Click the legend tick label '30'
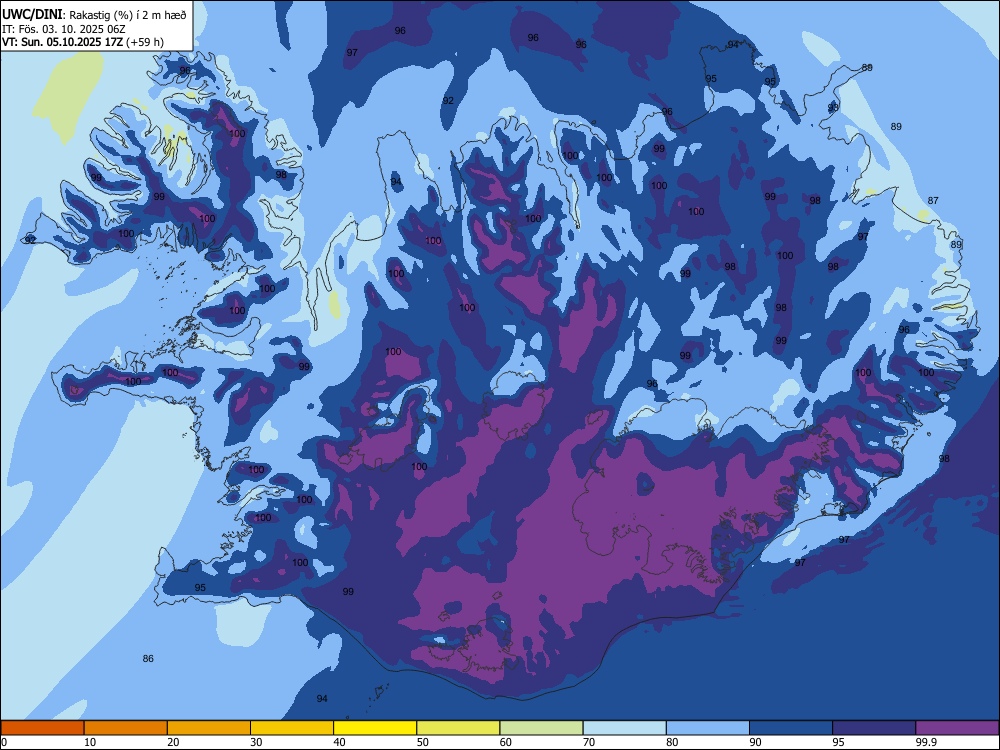This screenshot has width=1000, height=750. coord(256,742)
